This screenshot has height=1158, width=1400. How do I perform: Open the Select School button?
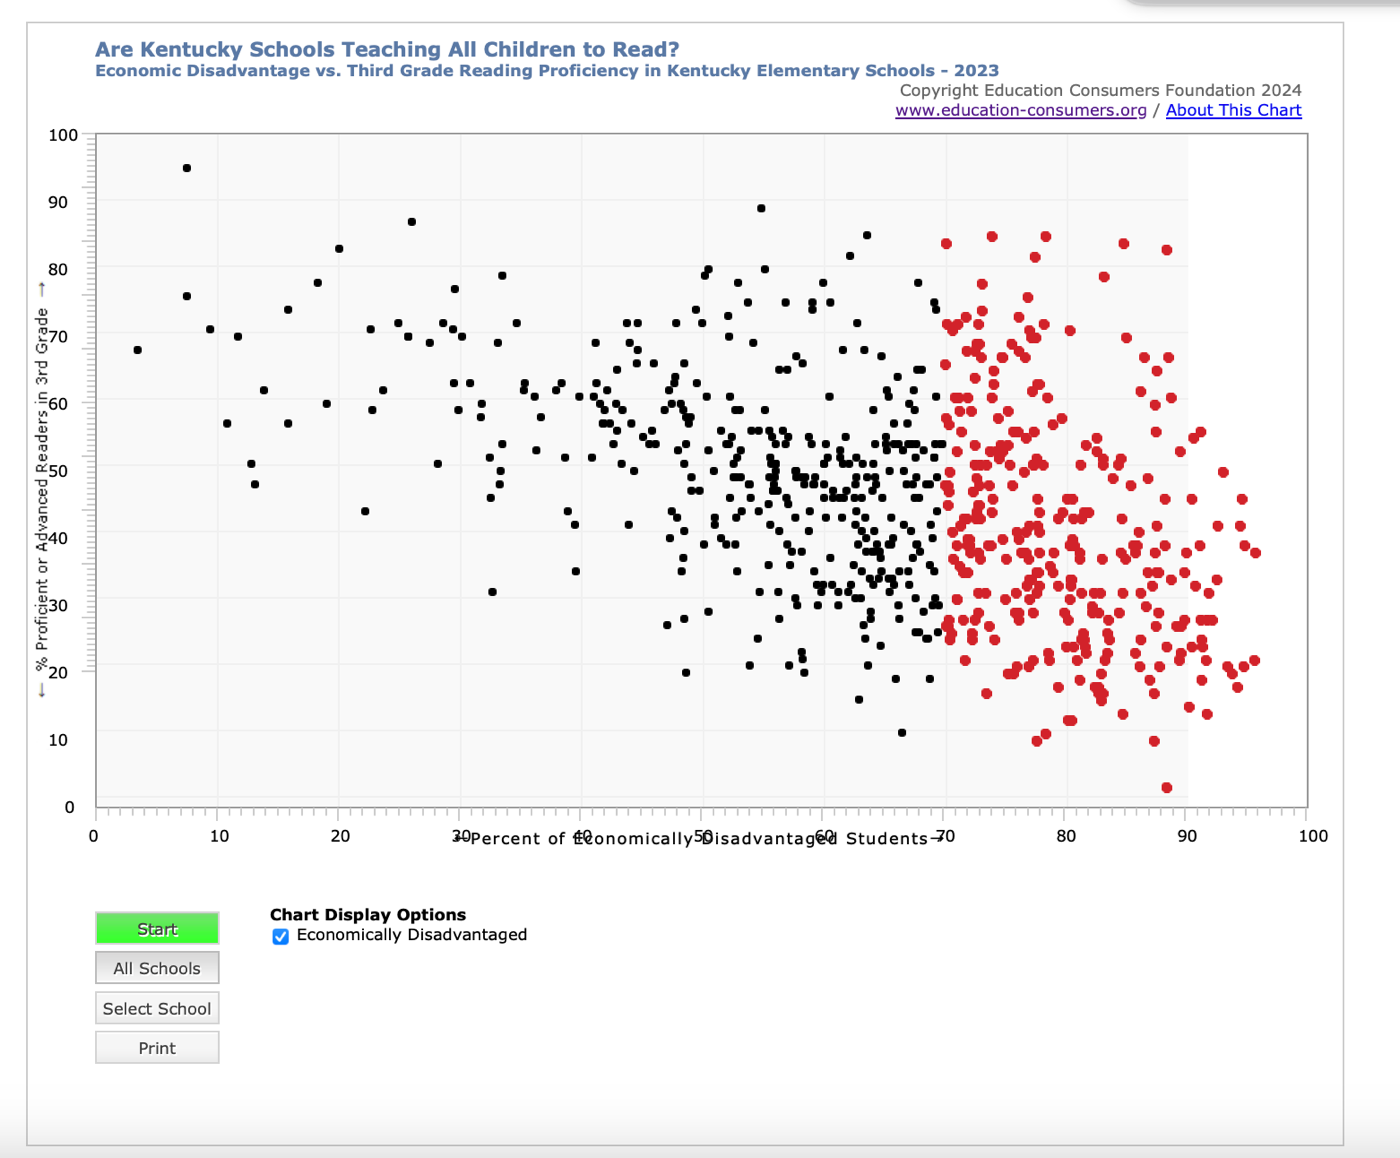(x=157, y=1009)
